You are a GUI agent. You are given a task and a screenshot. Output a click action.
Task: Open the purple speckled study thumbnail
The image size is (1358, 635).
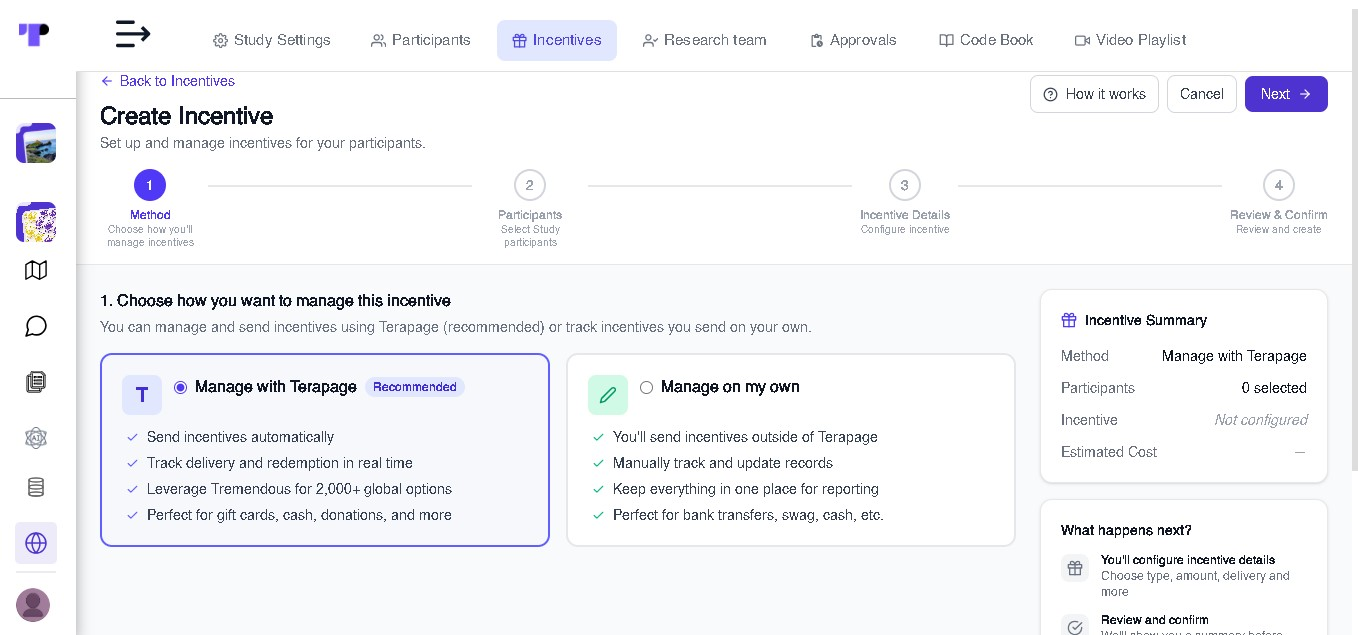pyautogui.click(x=36, y=222)
